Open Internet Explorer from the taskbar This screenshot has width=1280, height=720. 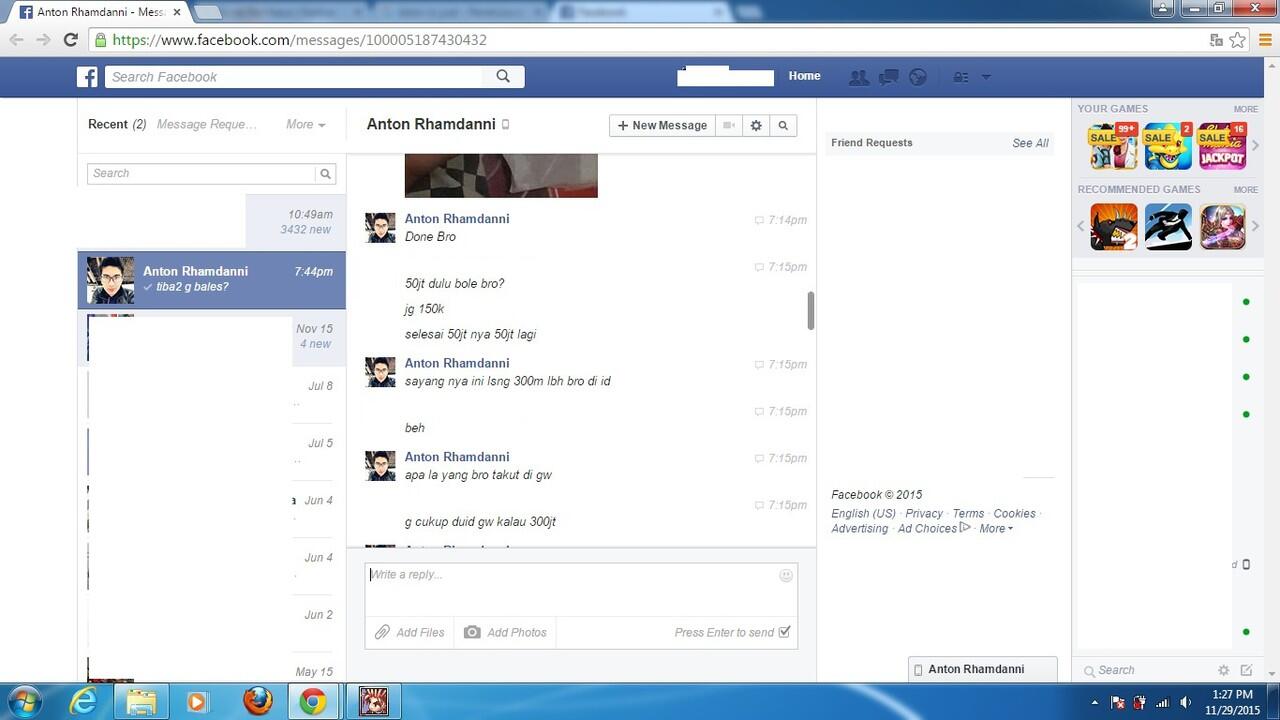click(83, 701)
